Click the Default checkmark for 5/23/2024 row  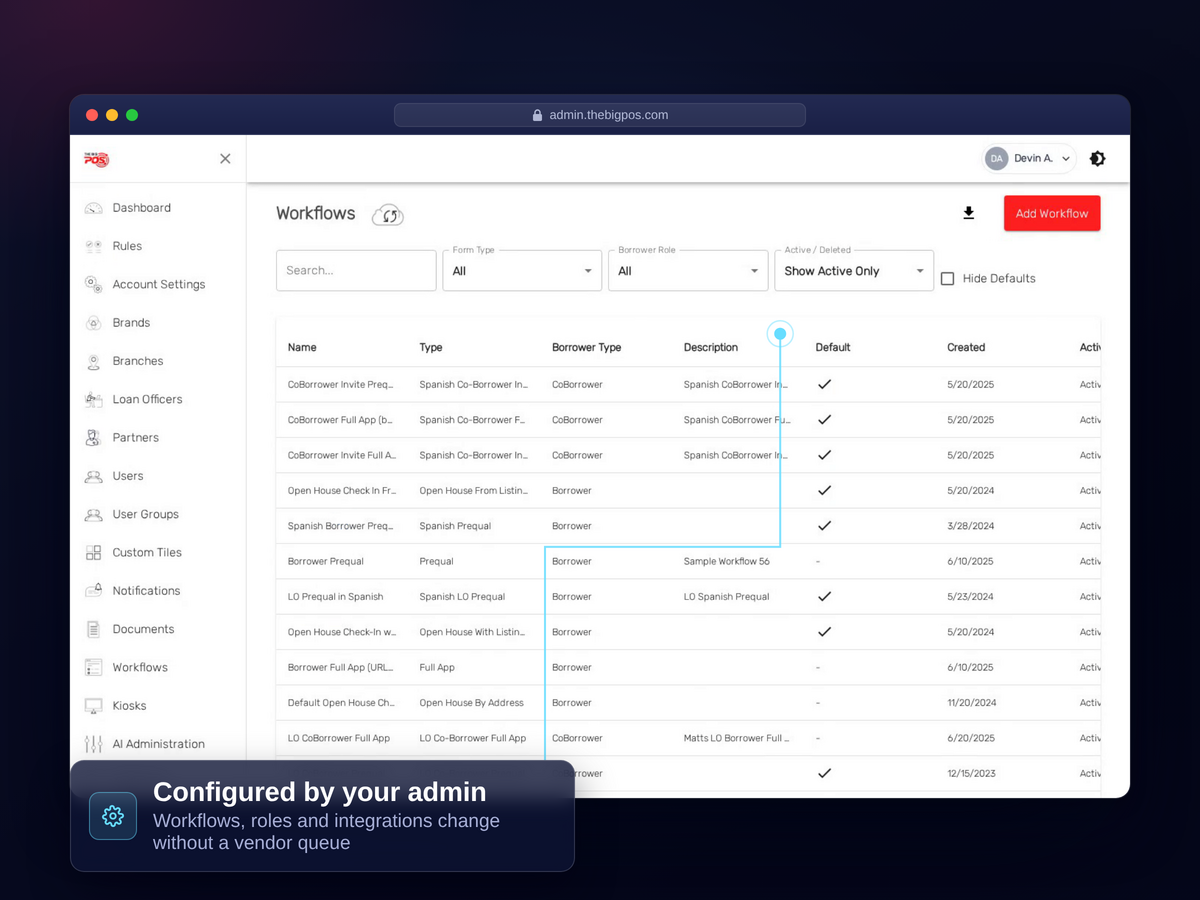(x=824, y=596)
